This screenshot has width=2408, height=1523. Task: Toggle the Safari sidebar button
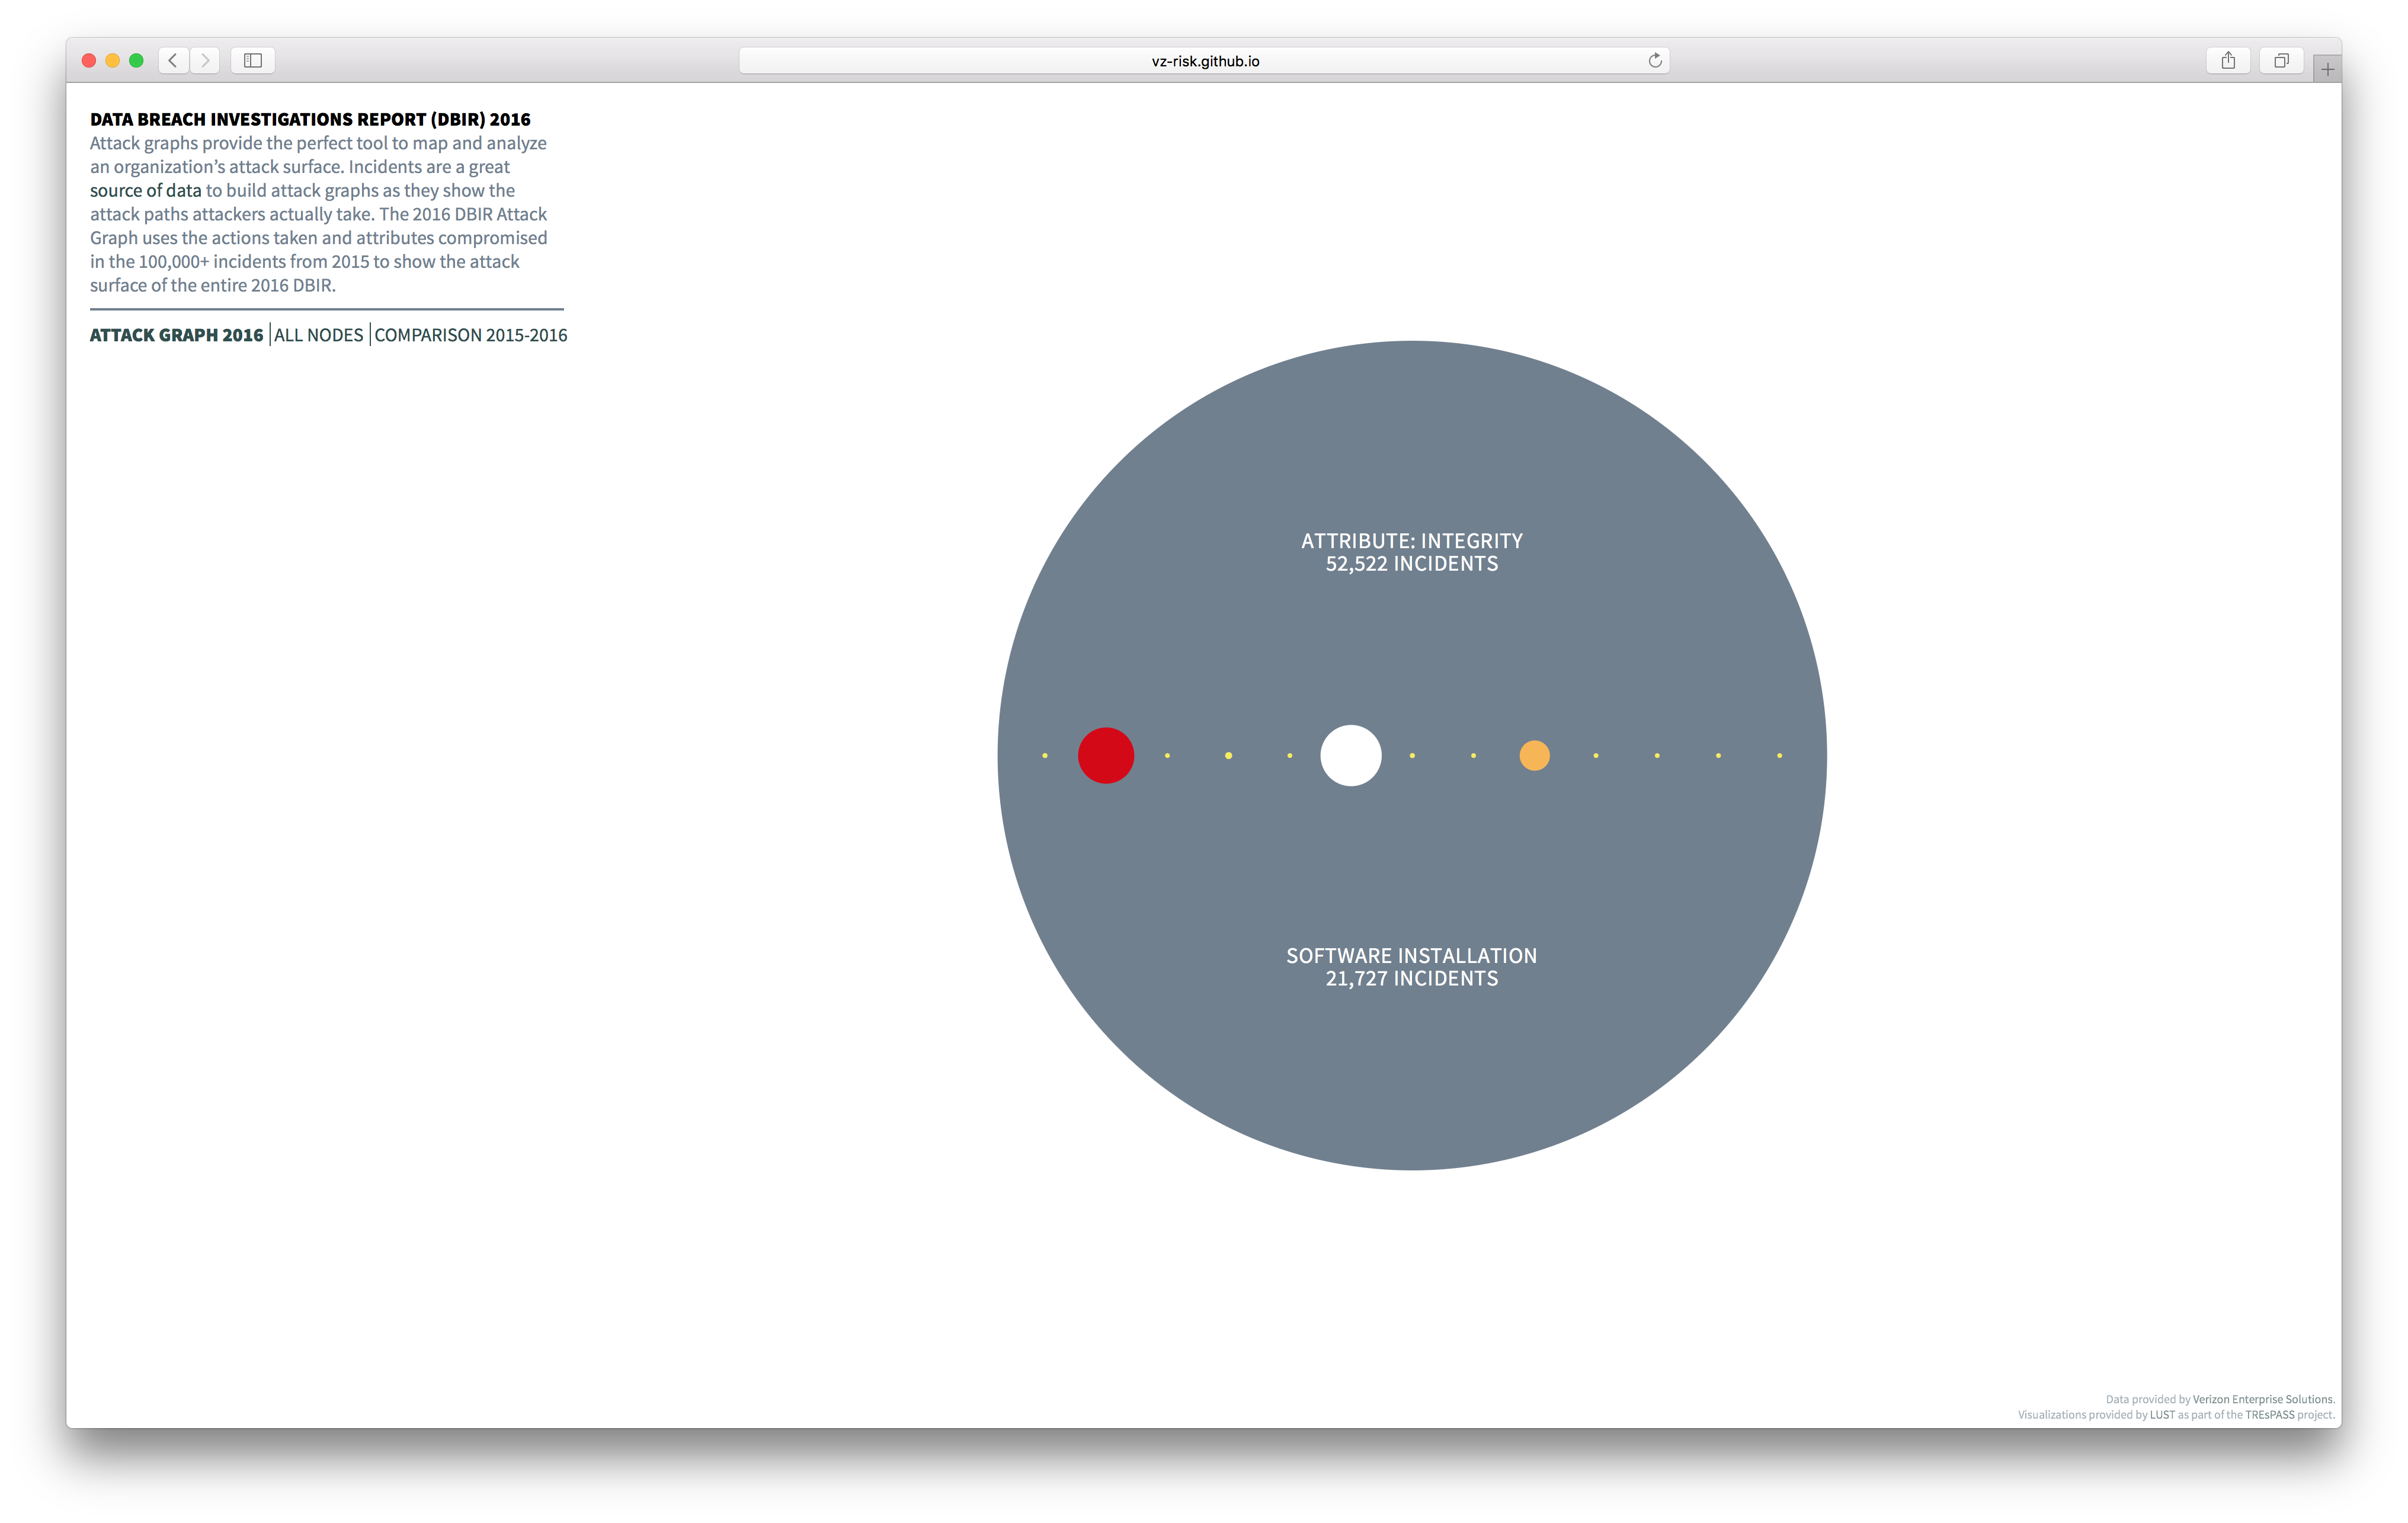pyautogui.click(x=253, y=61)
